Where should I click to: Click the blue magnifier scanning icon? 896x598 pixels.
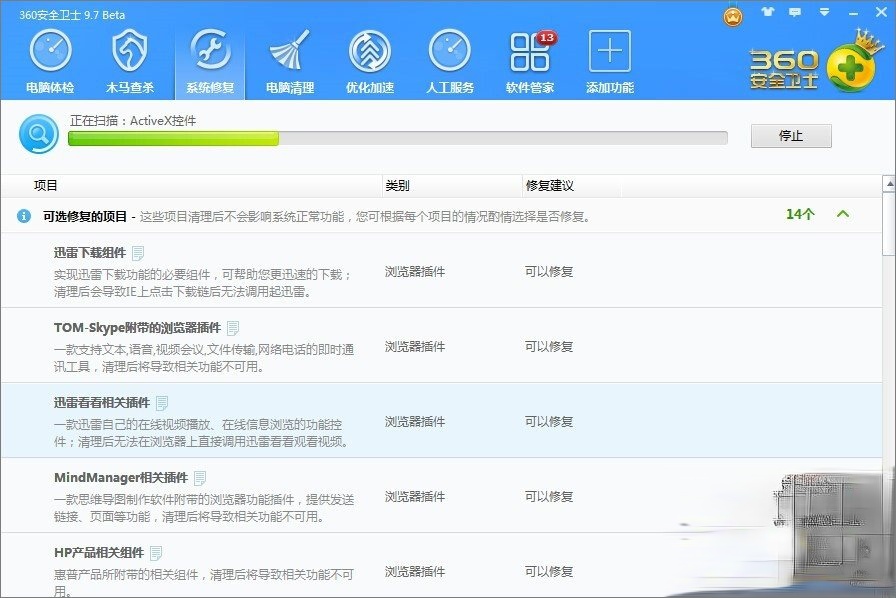coord(37,134)
